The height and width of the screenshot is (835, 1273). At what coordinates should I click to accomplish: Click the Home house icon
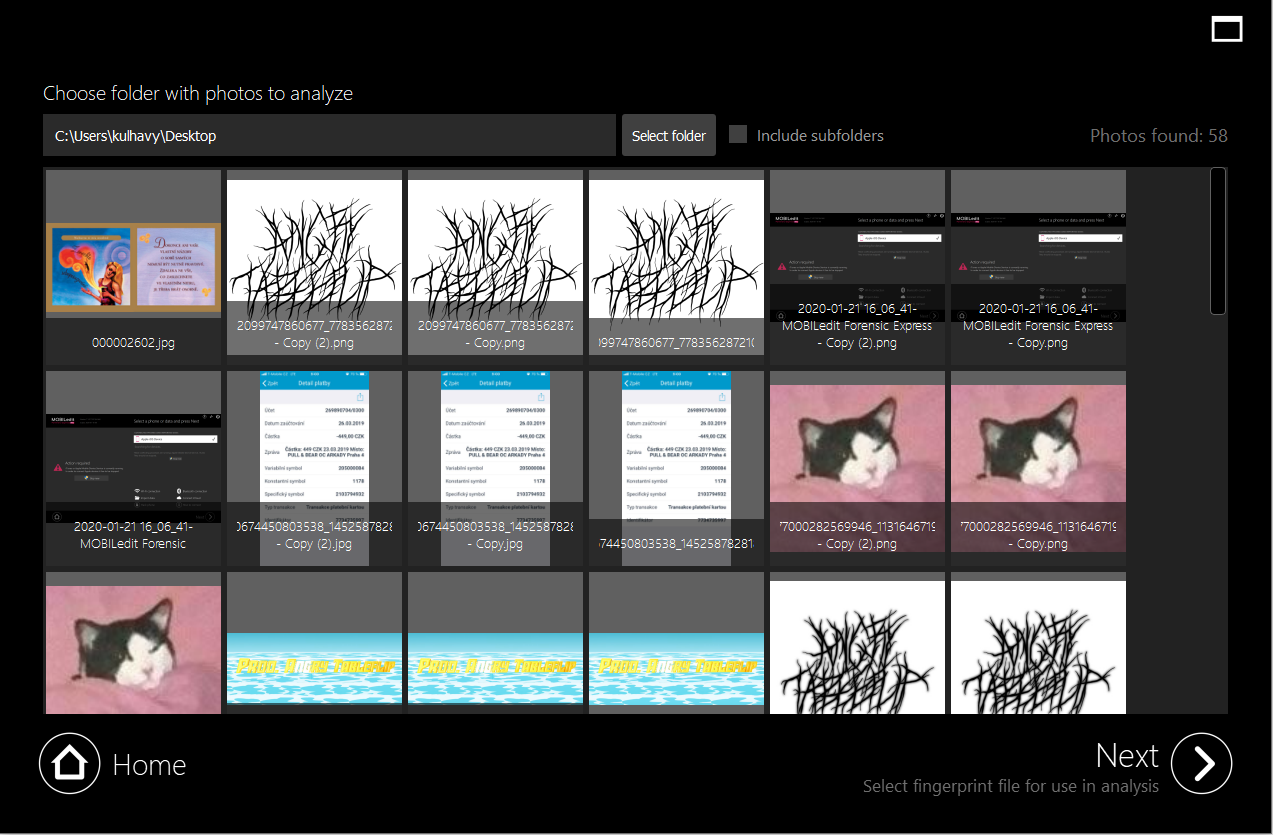(x=69, y=765)
